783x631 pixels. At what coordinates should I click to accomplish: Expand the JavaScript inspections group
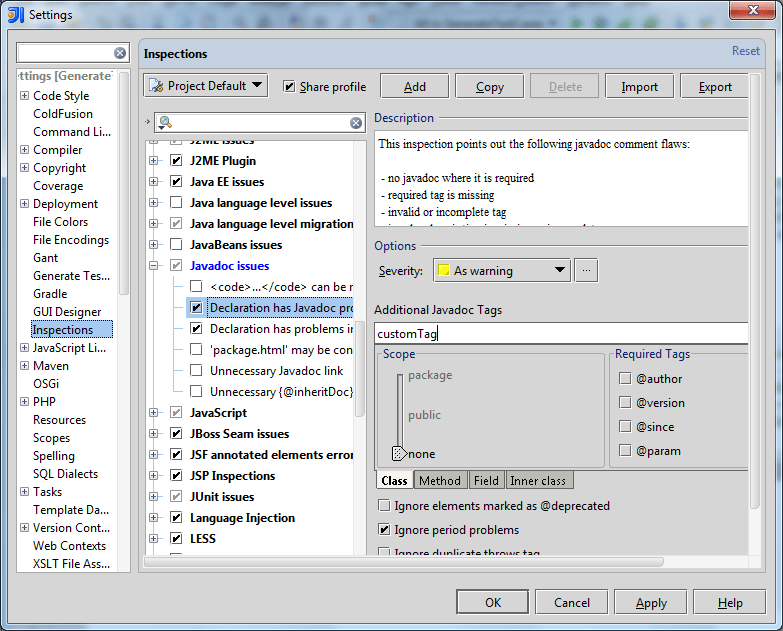click(x=153, y=412)
